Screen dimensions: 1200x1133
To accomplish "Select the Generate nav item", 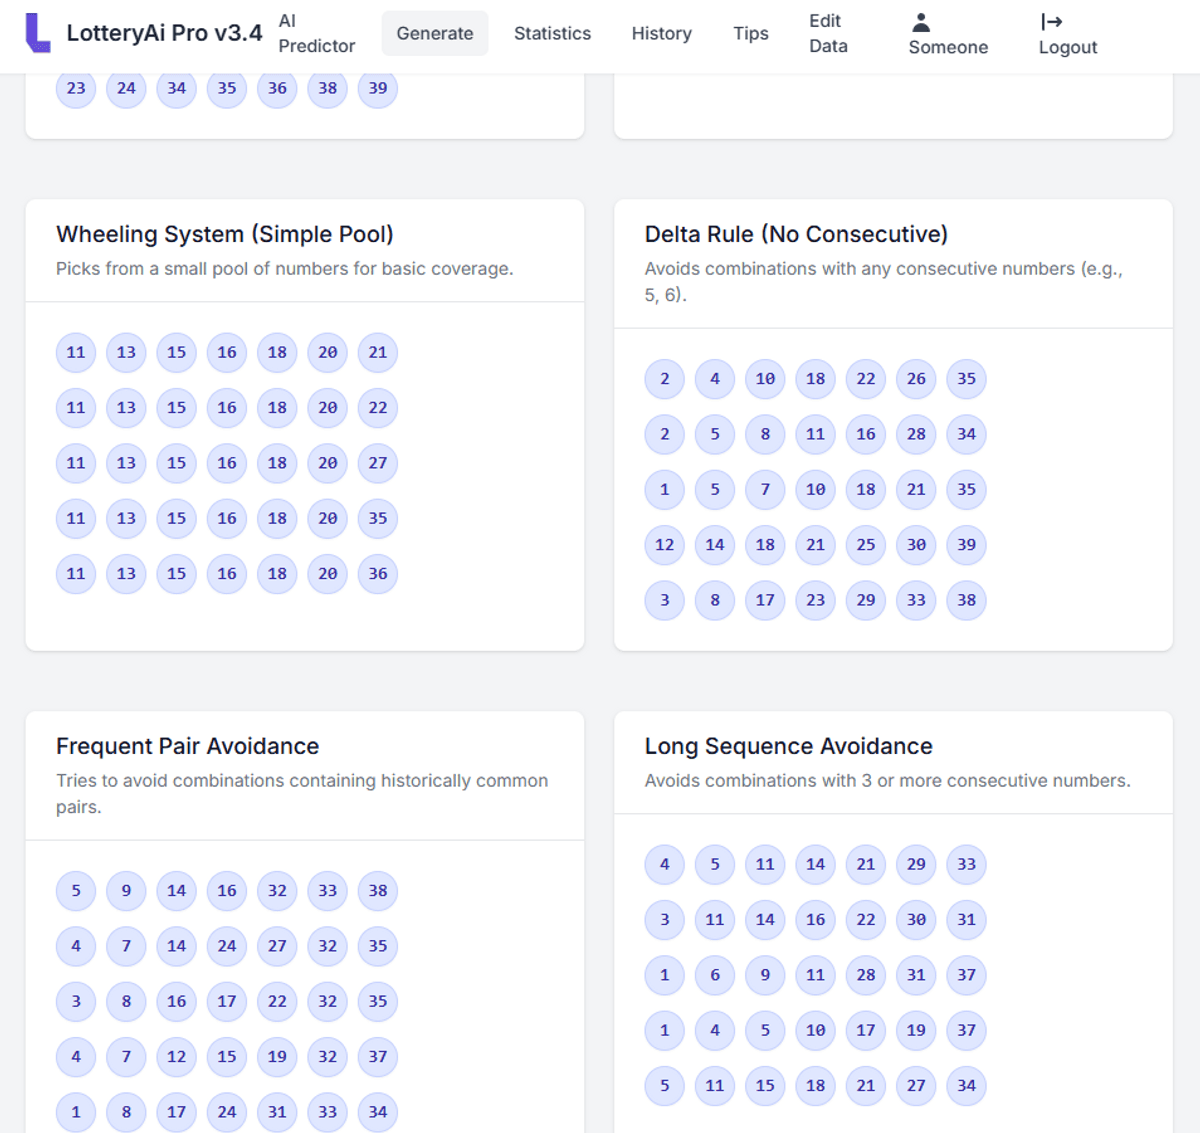I will [x=435, y=33].
